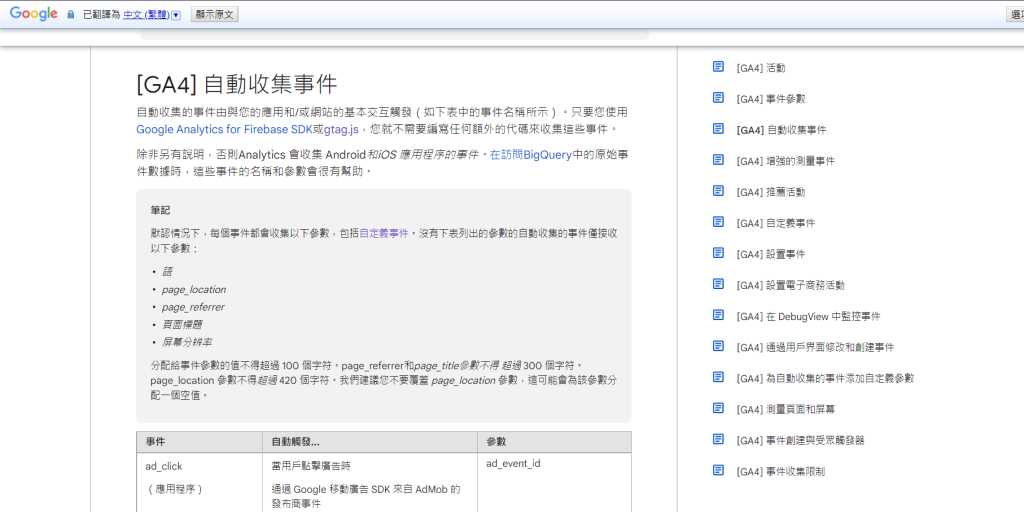The width and height of the screenshot is (1024, 512).
Task: Open [GA4] 為自動收集的事件添加自定義參數 link
Action: tap(825, 378)
